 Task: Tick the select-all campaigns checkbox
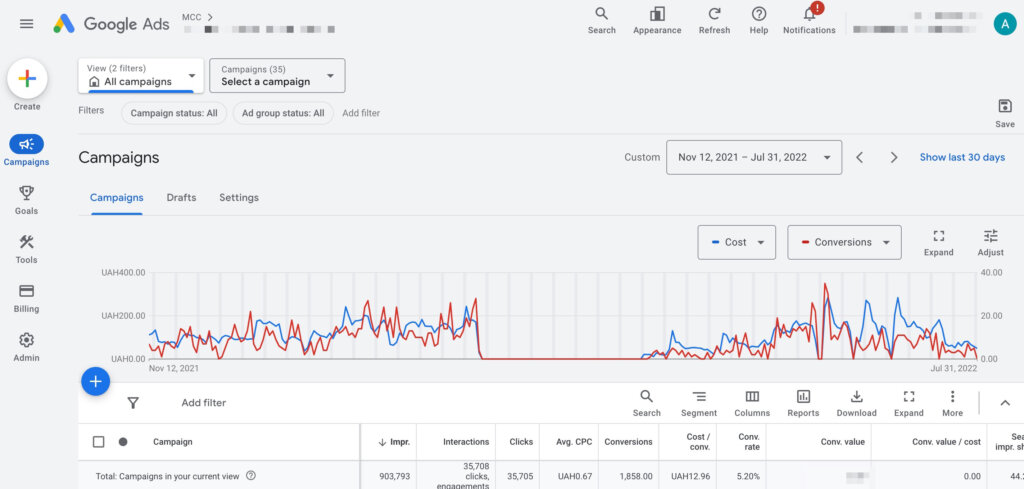[98, 441]
